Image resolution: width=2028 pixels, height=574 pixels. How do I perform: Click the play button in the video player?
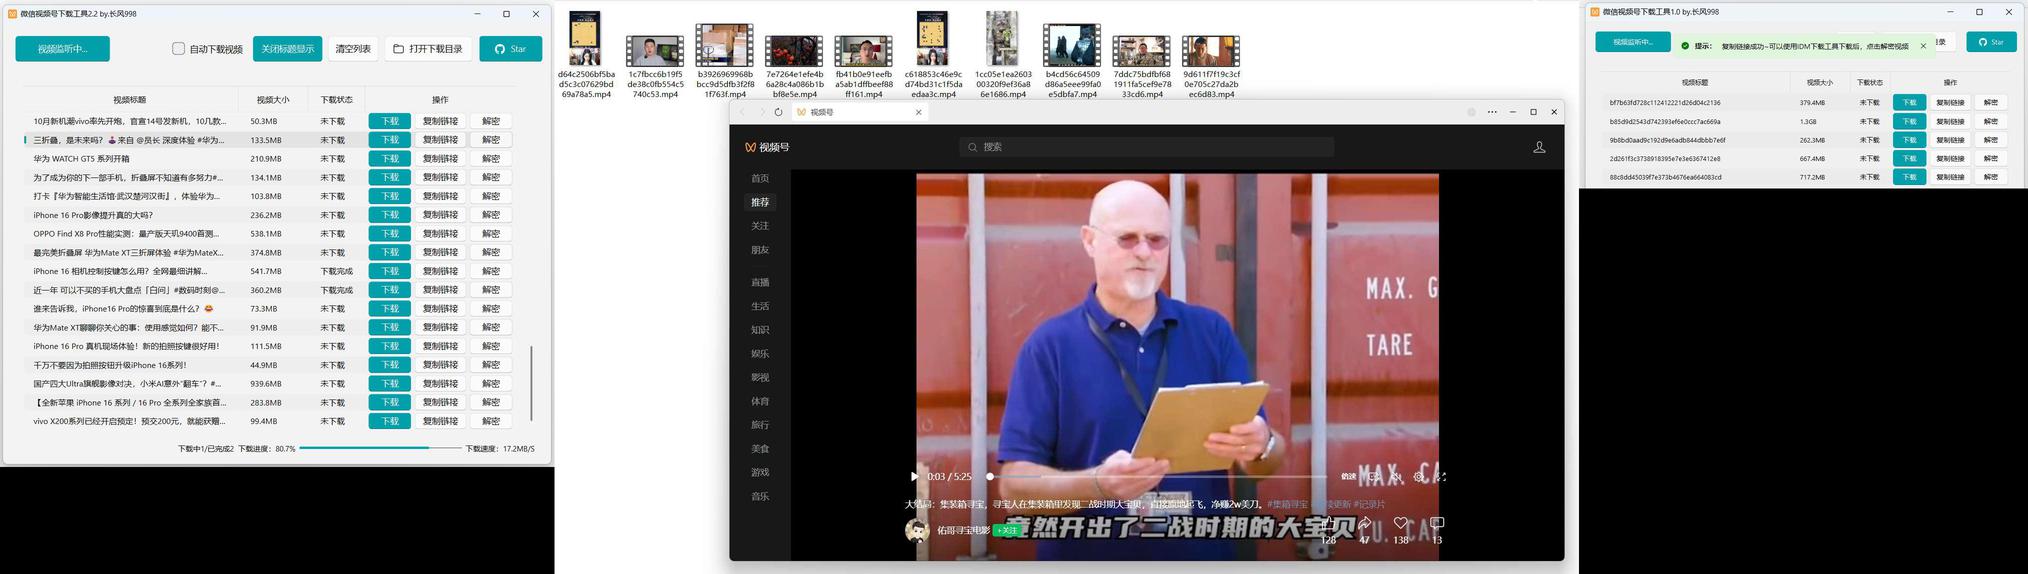914,477
